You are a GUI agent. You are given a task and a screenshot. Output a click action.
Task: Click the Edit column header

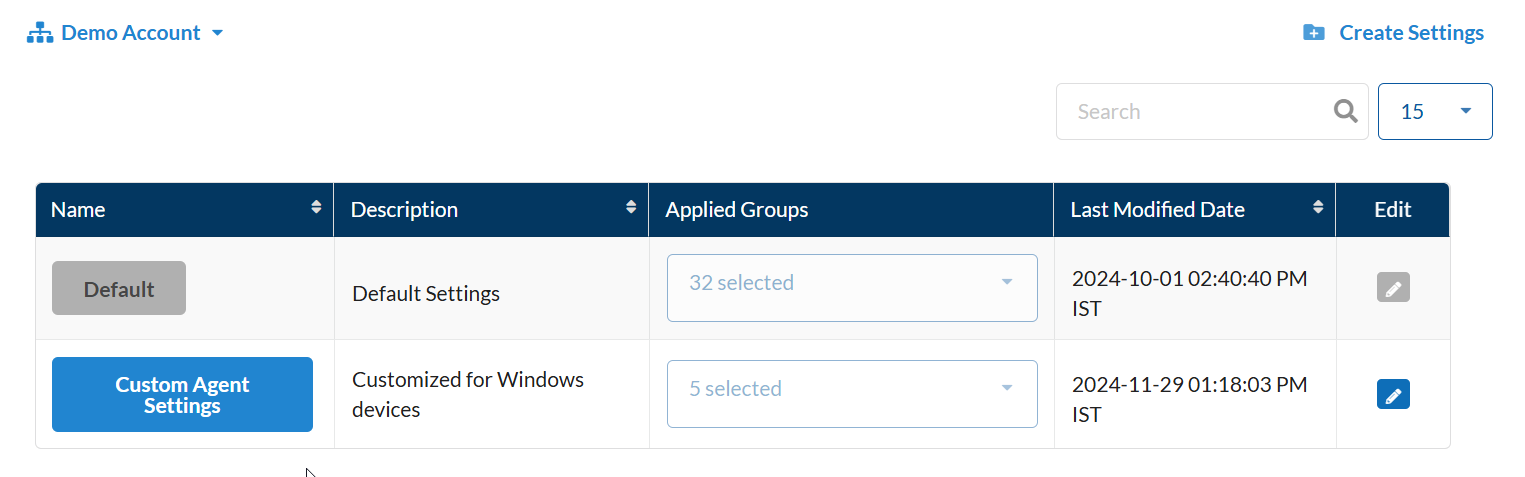[1392, 210]
